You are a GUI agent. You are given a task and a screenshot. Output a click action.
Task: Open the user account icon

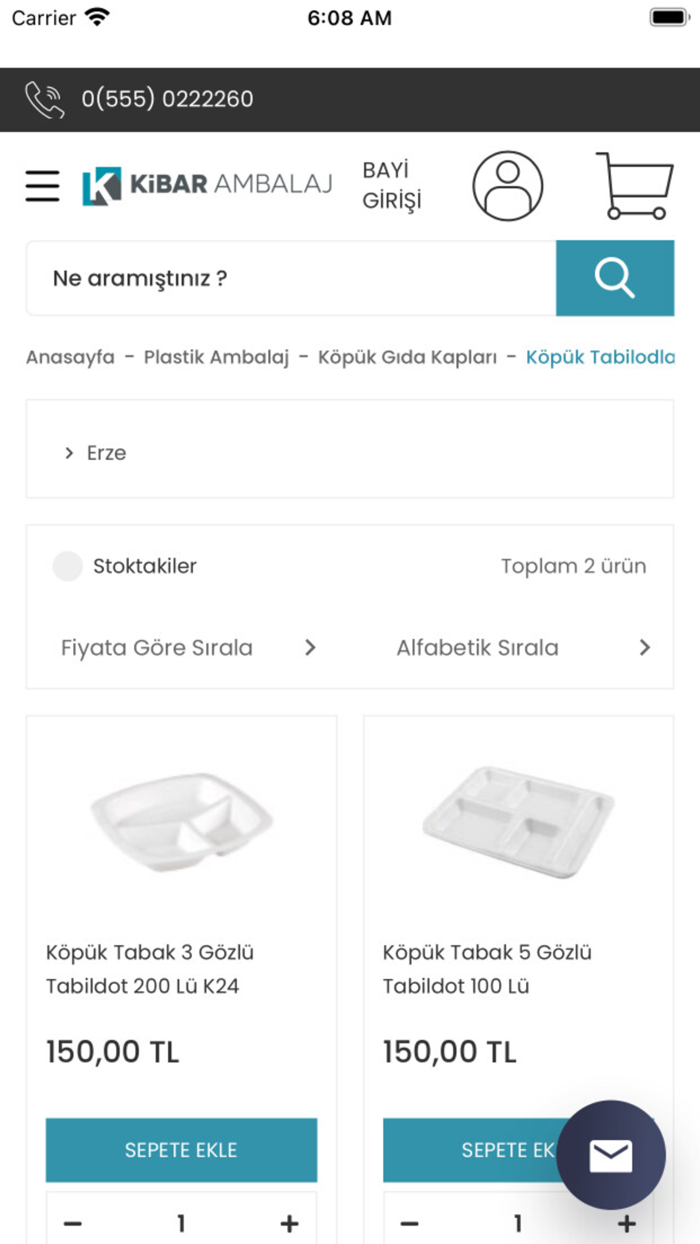point(507,186)
